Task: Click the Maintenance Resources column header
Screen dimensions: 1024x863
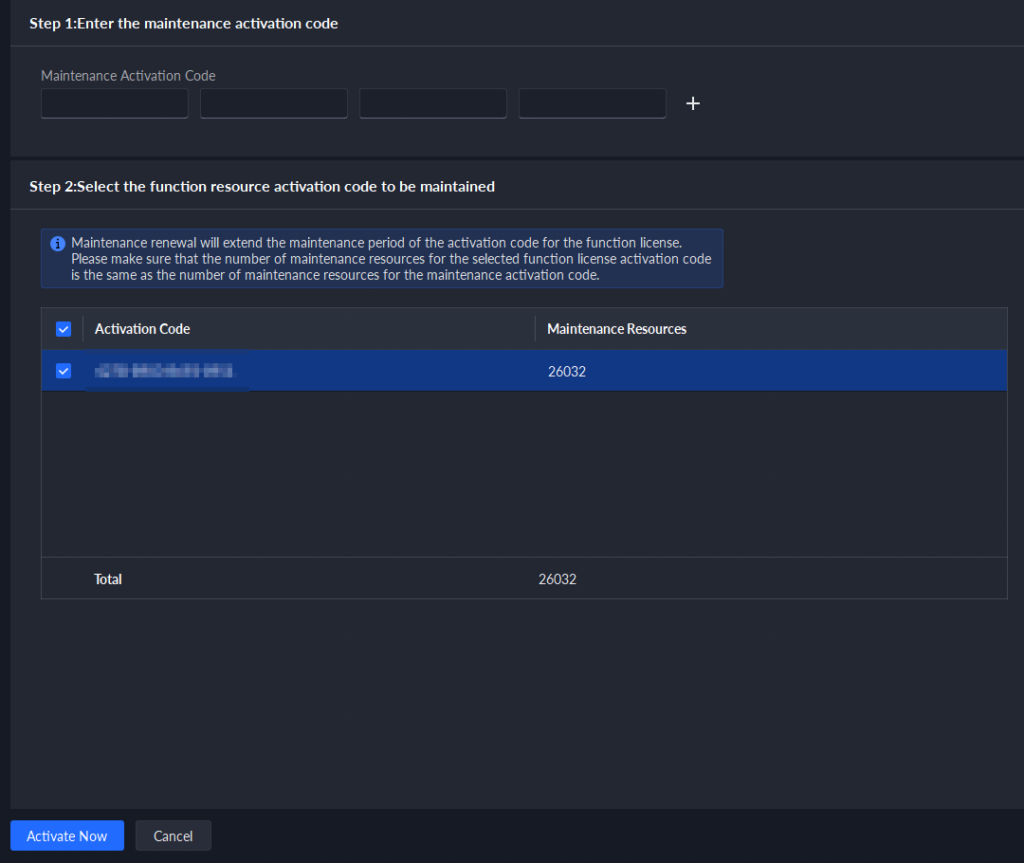Action: coord(617,329)
